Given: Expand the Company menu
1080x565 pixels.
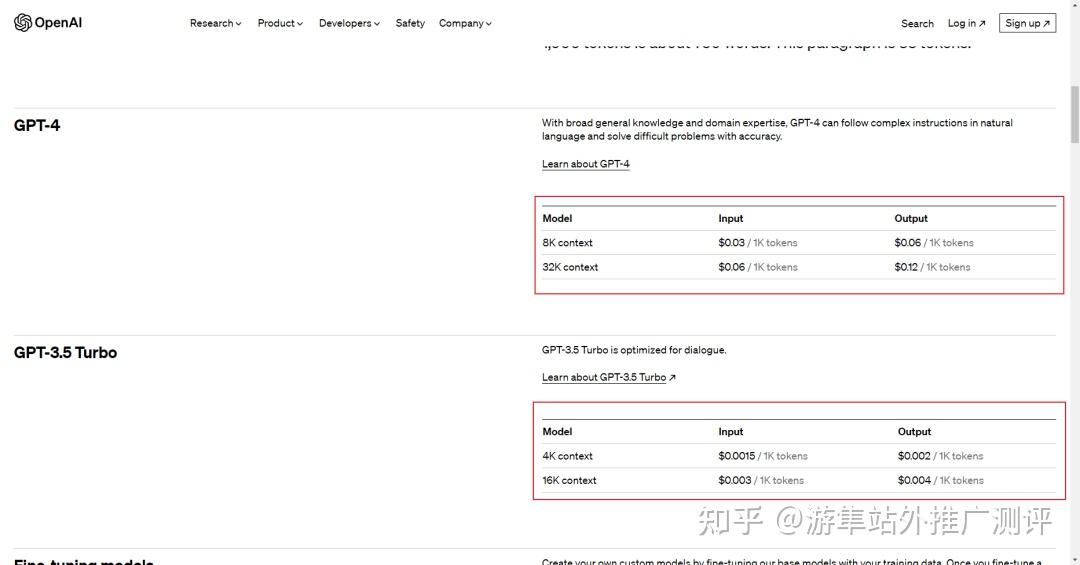Looking at the screenshot, I should click(465, 23).
